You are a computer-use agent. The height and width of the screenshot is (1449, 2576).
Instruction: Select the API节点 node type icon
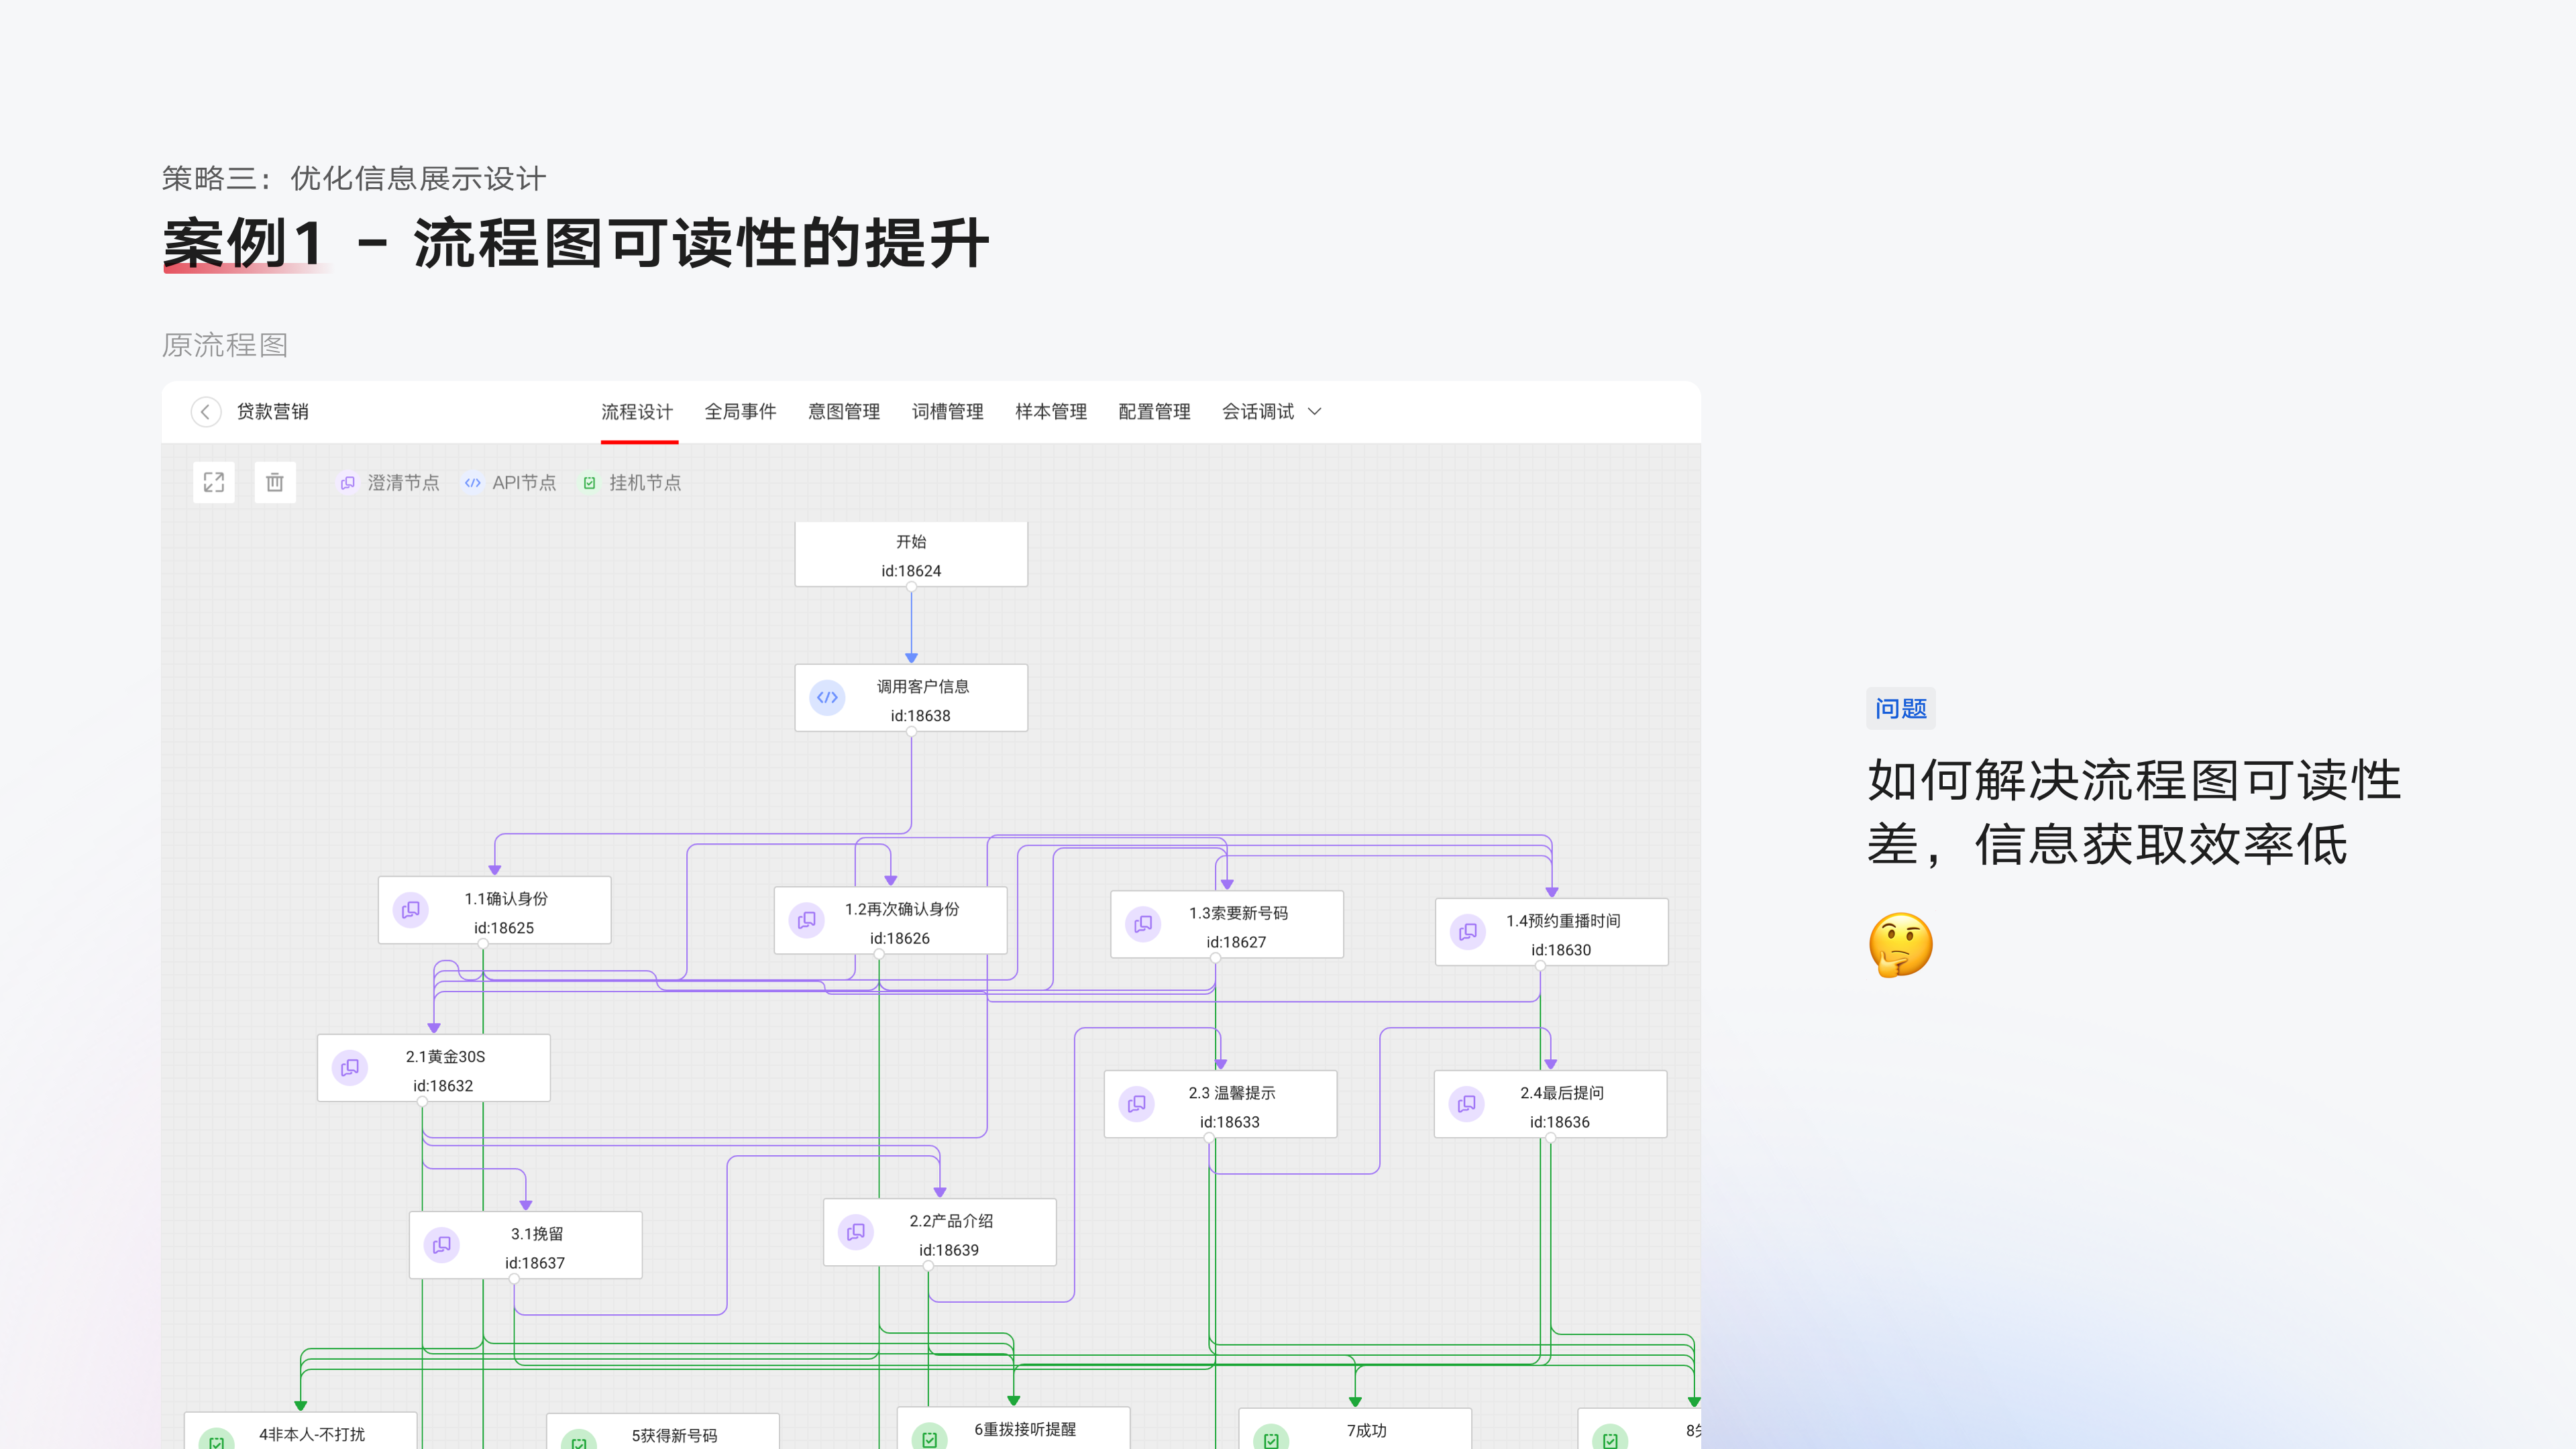473,483
